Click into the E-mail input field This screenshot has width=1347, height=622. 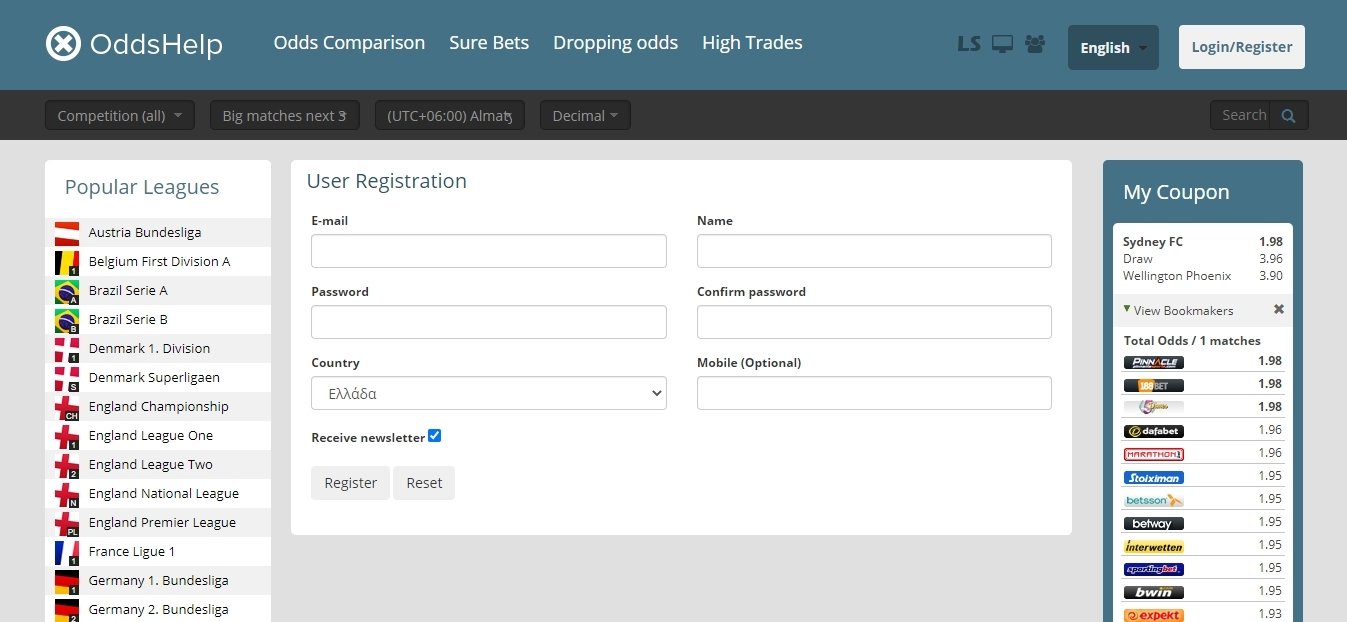488,251
